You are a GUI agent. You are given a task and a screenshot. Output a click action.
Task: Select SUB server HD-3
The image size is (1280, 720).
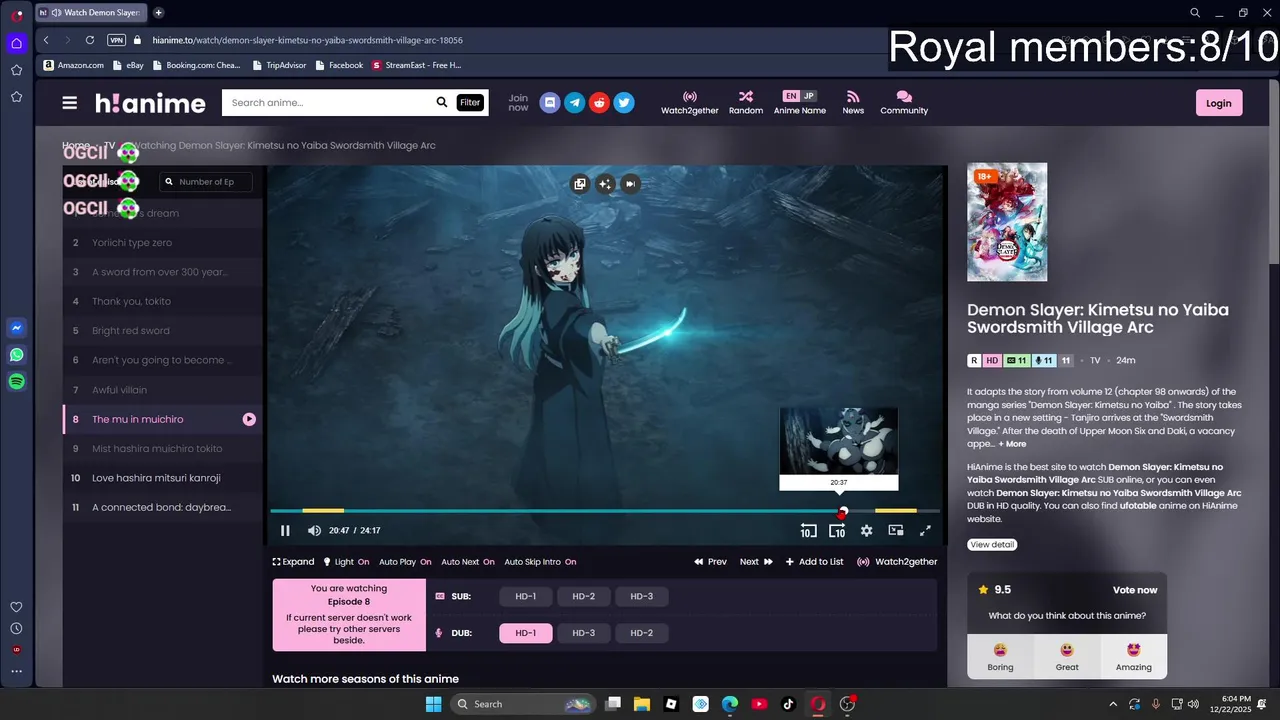(642, 596)
